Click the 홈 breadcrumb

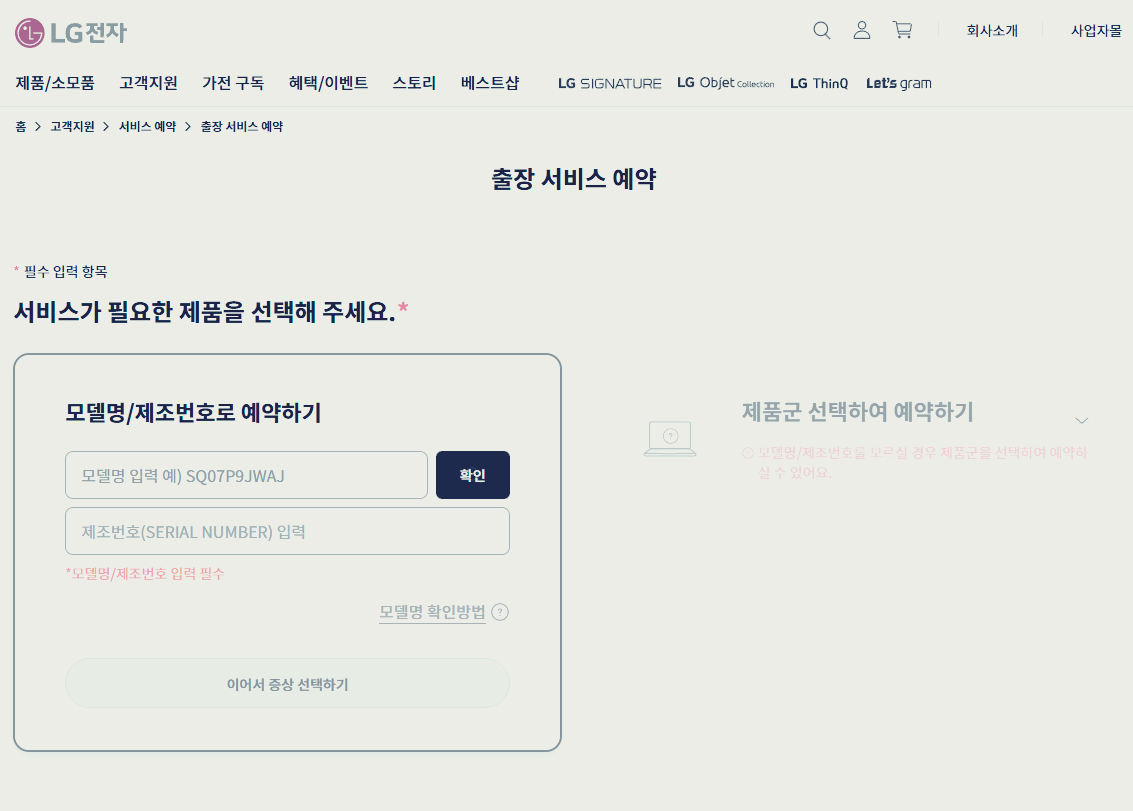[x=21, y=126]
